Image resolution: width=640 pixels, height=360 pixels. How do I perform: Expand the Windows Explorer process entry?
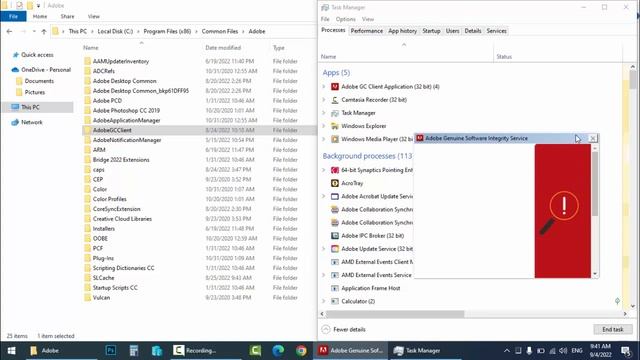click(324, 126)
